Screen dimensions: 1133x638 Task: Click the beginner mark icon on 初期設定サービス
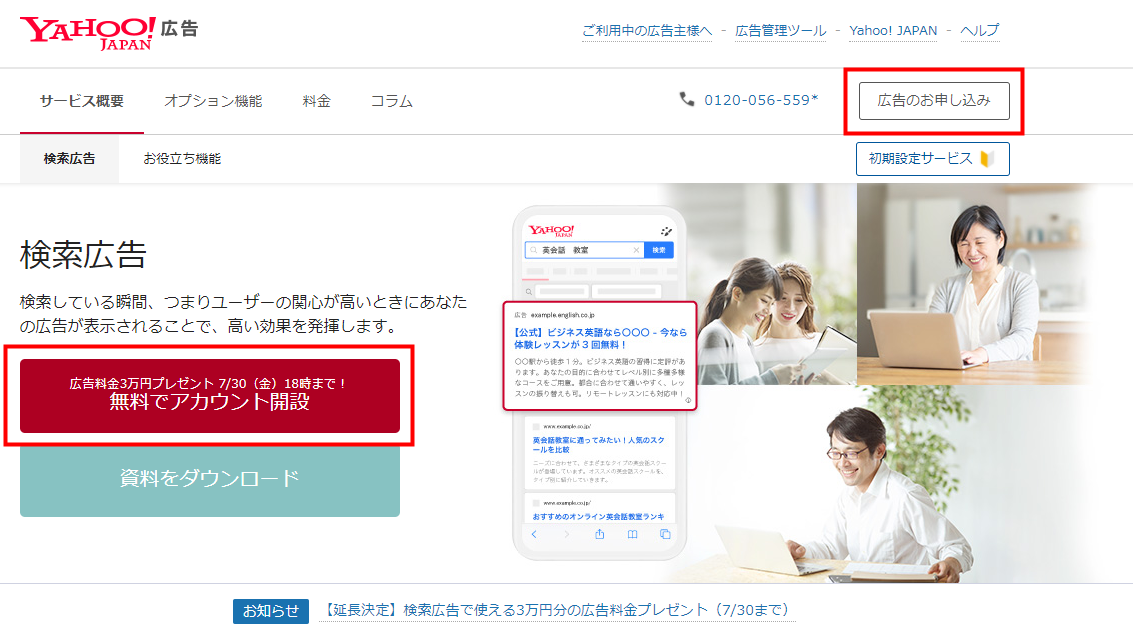pos(988,159)
